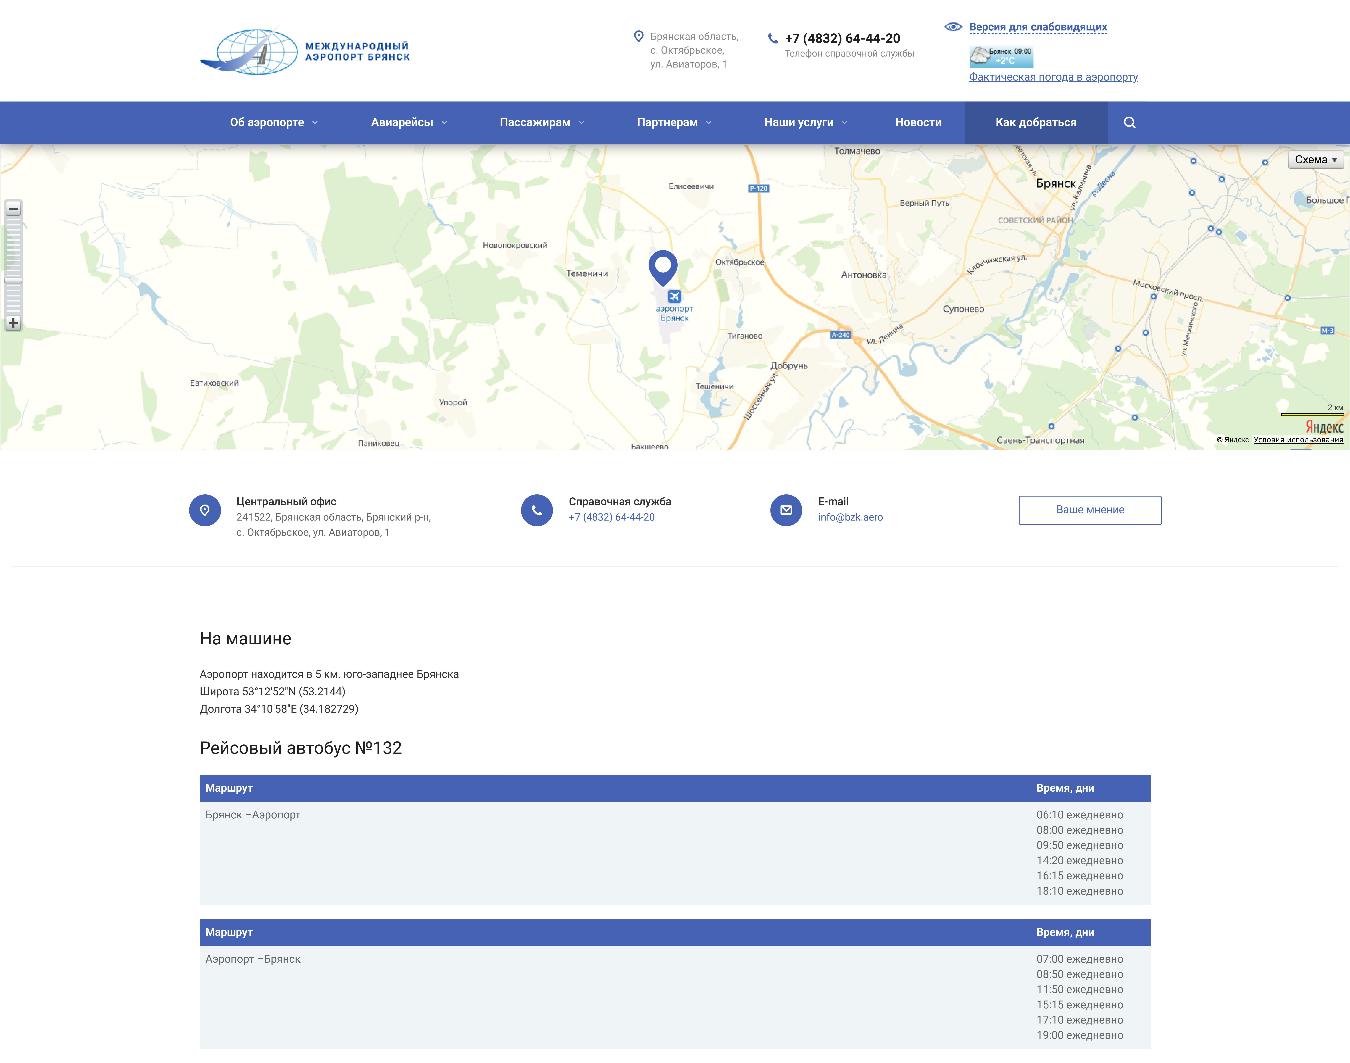The height and width of the screenshot is (1063, 1350).
Task: Click the 'Ваше мнение' button
Action: pyautogui.click(x=1090, y=510)
